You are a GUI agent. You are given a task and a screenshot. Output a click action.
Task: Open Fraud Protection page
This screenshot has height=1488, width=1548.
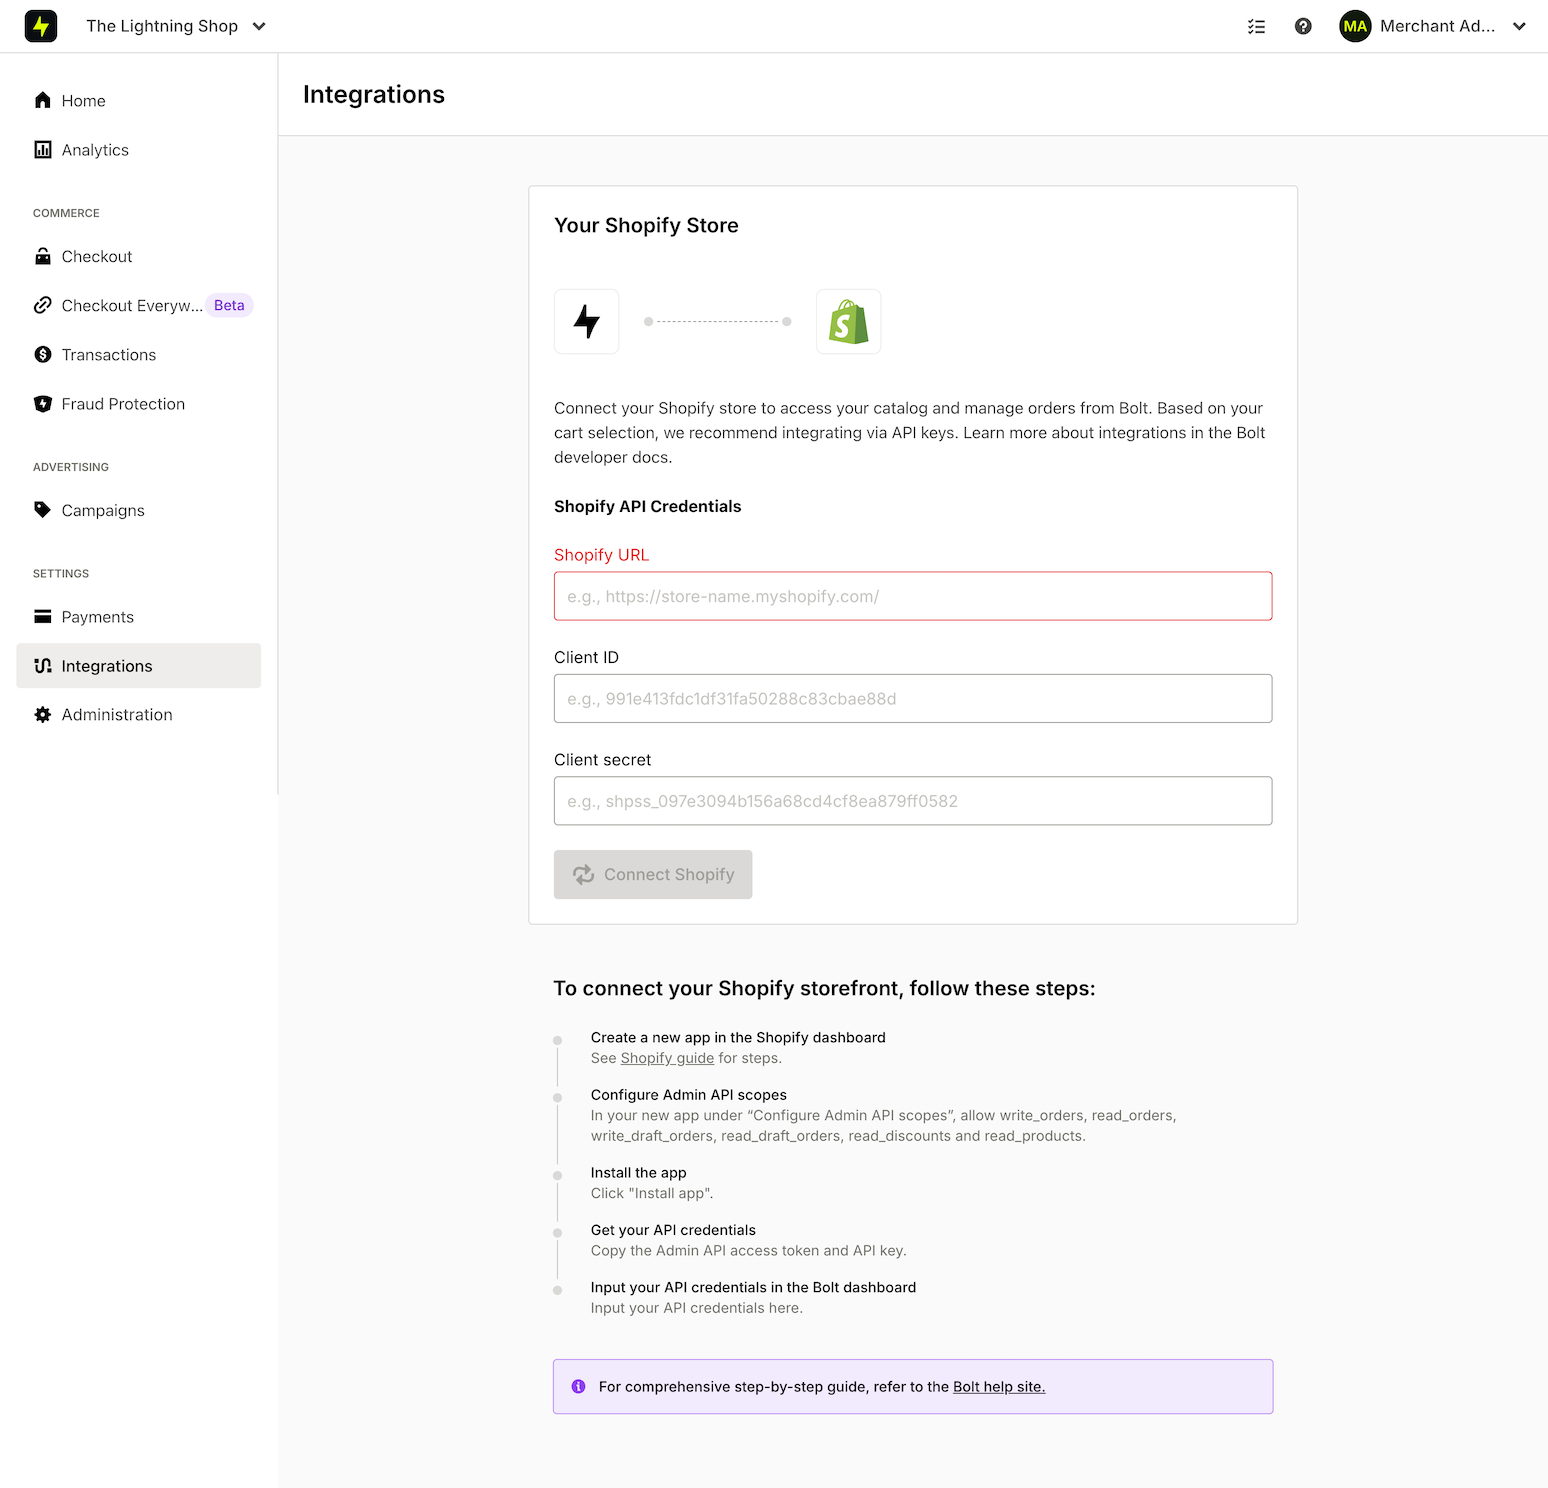[x=139, y=404]
